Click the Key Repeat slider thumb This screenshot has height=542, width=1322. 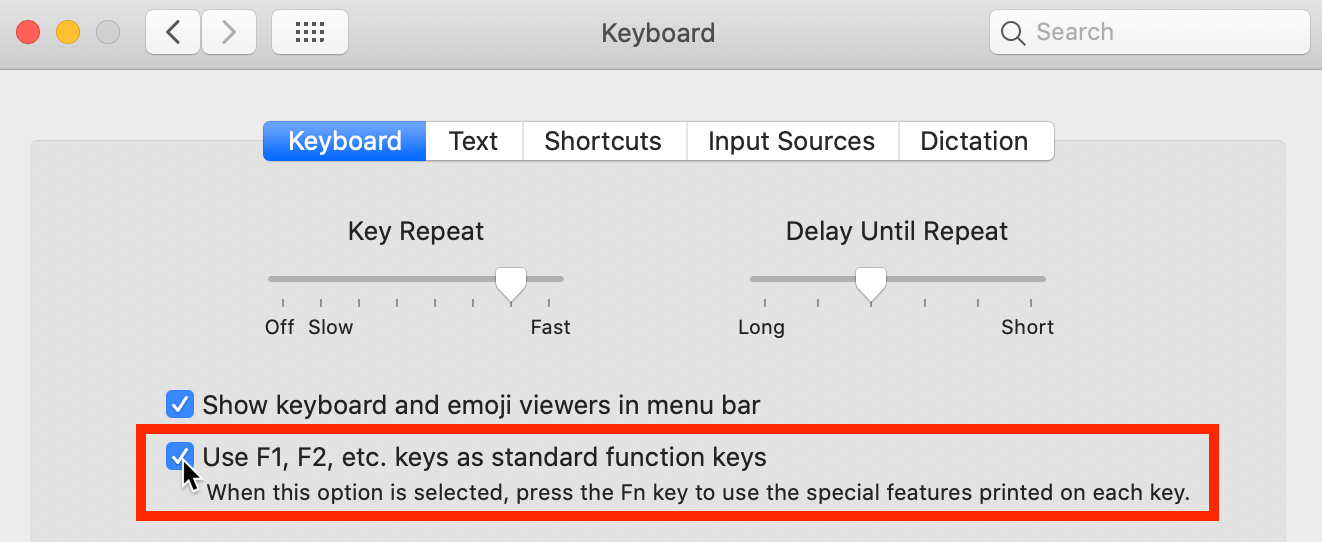[x=511, y=284]
